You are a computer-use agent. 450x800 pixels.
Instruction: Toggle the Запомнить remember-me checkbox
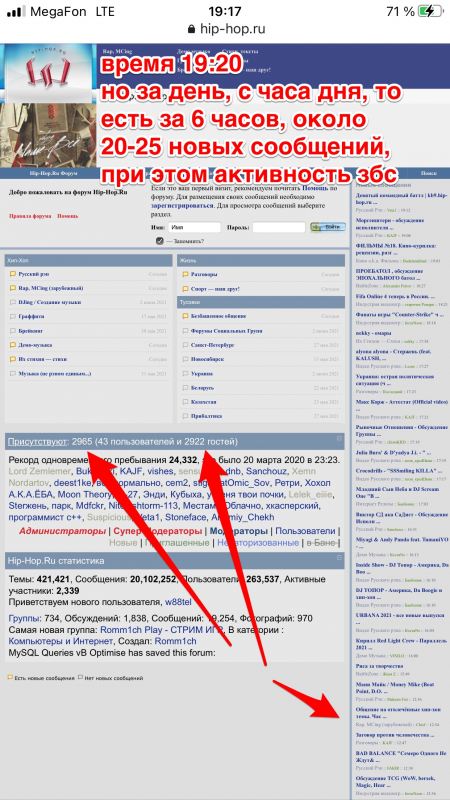point(160,241)
